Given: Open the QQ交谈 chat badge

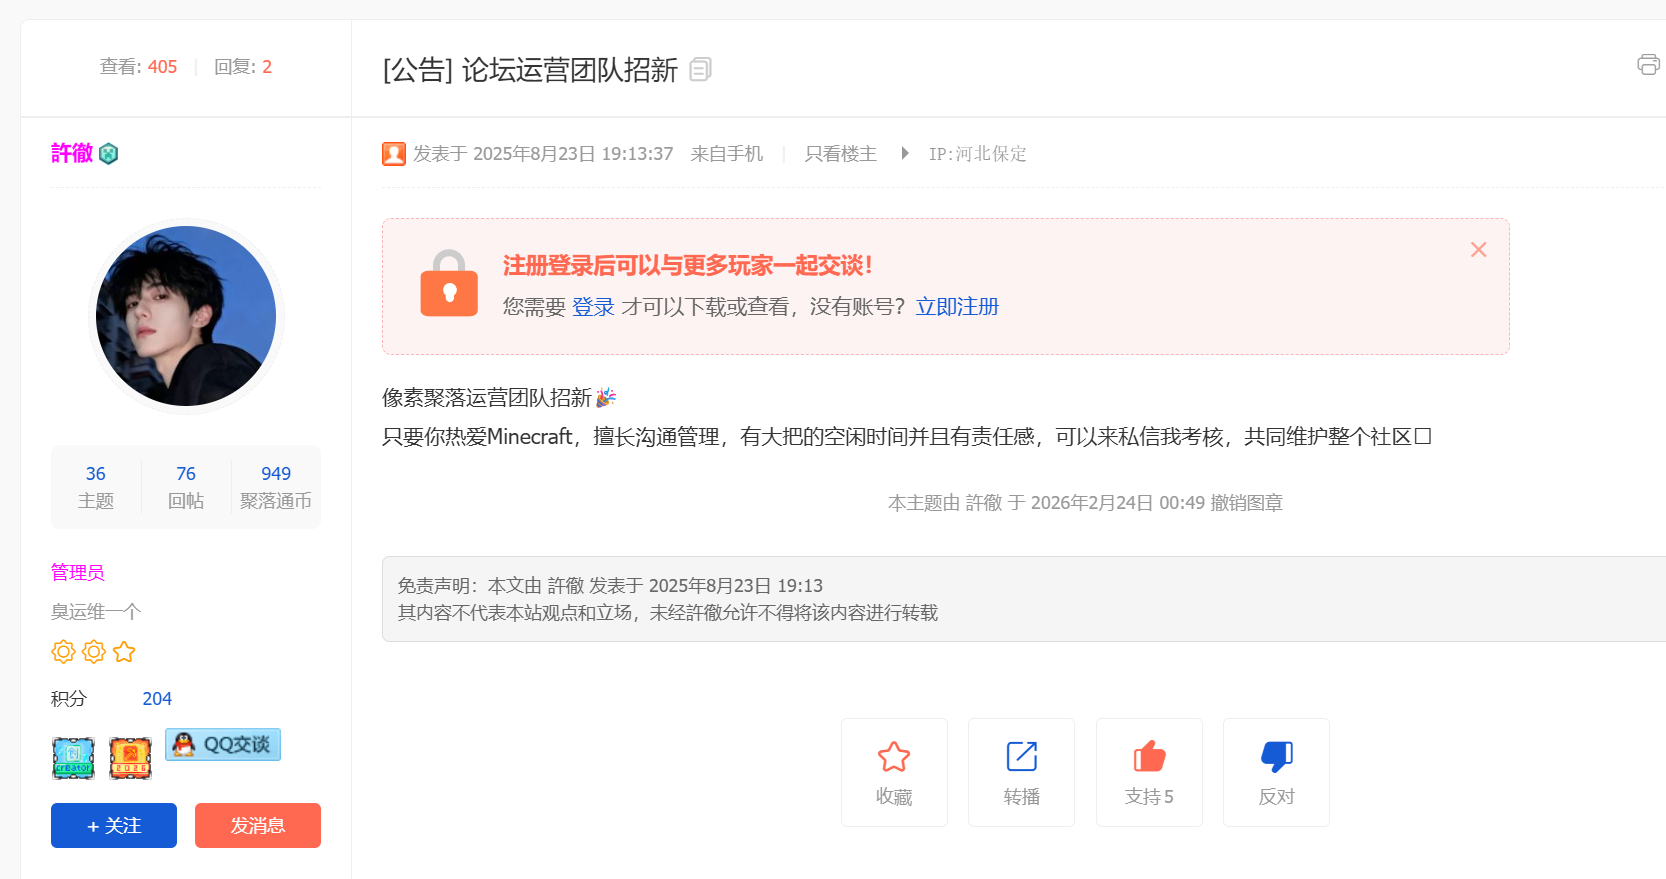Looking at the screenshot, I should tap(223, 744).
